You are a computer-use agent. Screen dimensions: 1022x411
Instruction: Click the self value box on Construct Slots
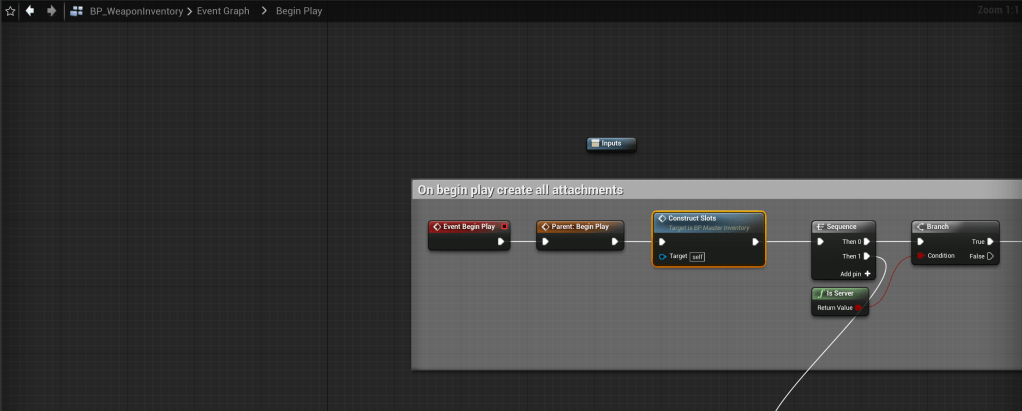[697, 257]
